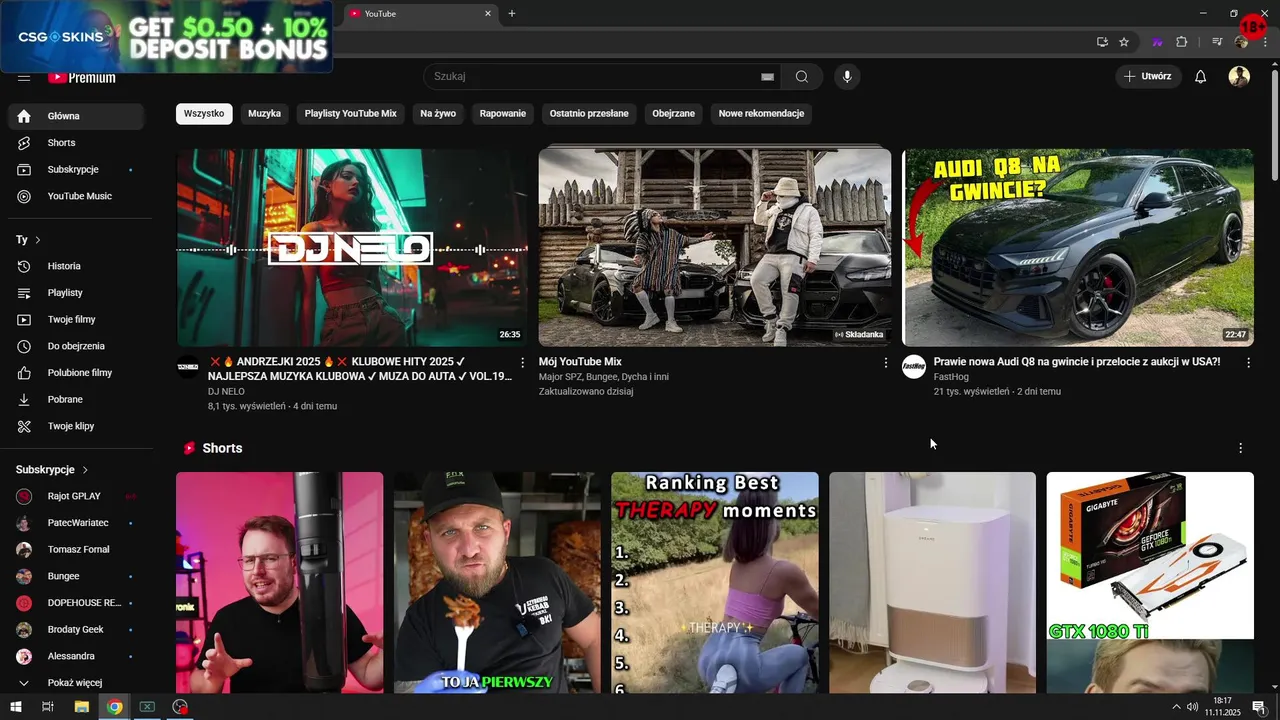Expand the Subskrypcje section heading
Image resolution: width=1280 pixels, height=720 pixels.
pos(52,470)
